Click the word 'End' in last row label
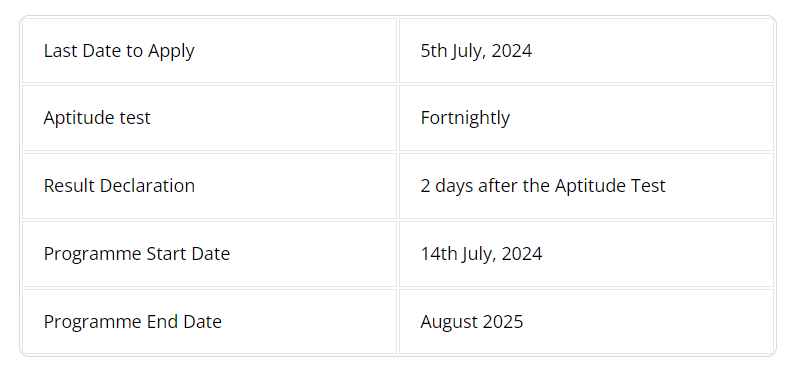806x375 pixels. pos(162,322)
